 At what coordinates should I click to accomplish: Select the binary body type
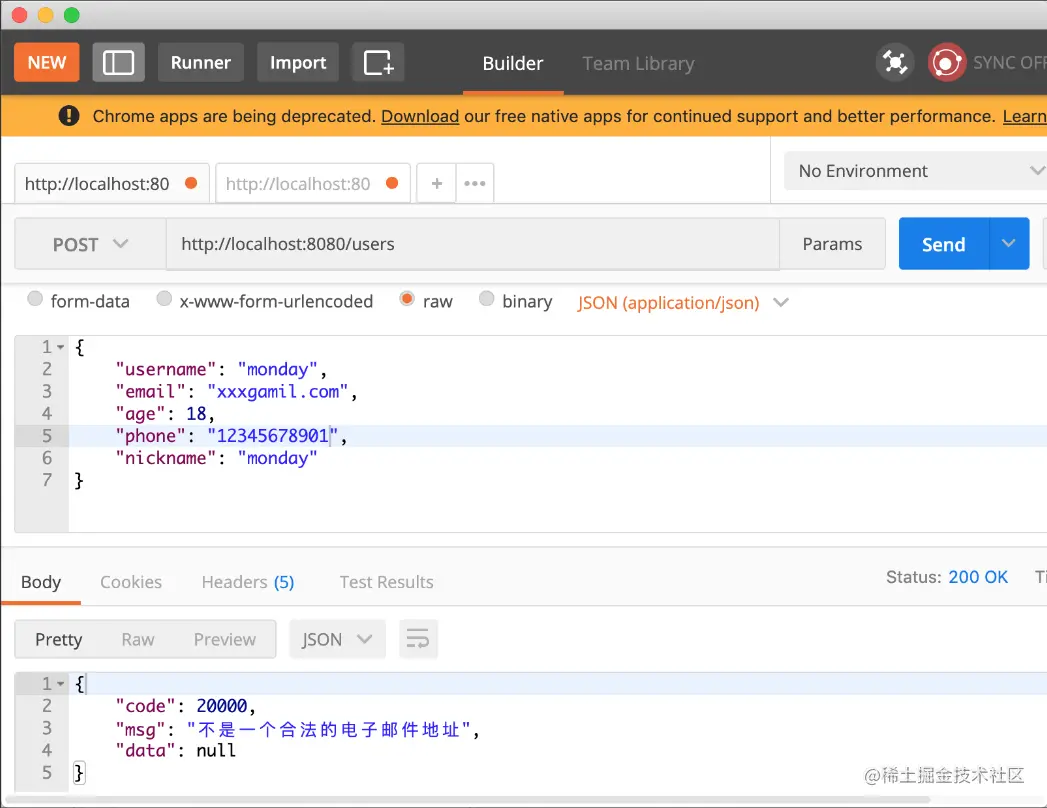coord(487,298)
